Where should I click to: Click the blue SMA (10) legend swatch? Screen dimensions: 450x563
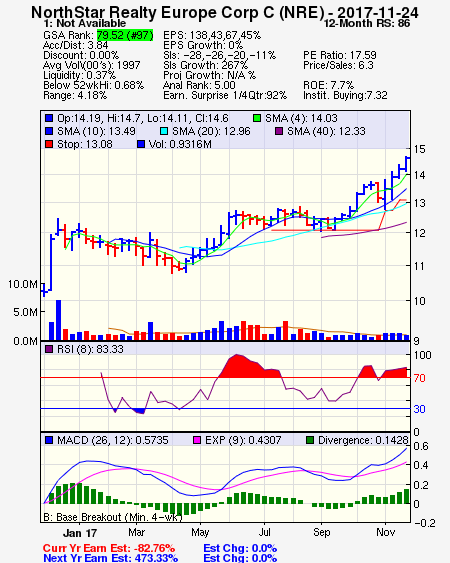[49, 131]
